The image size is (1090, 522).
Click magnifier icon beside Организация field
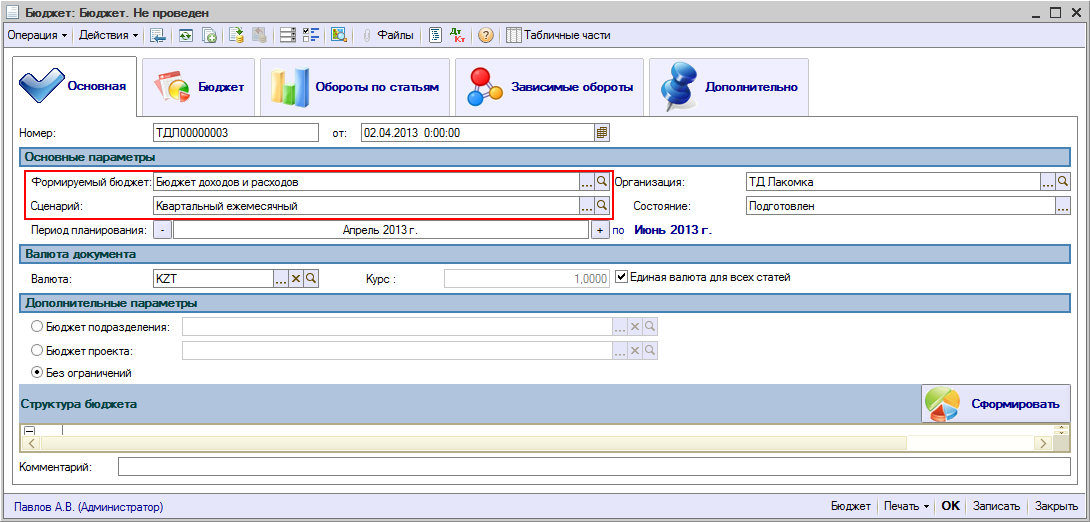click(x=1063, y=182)
